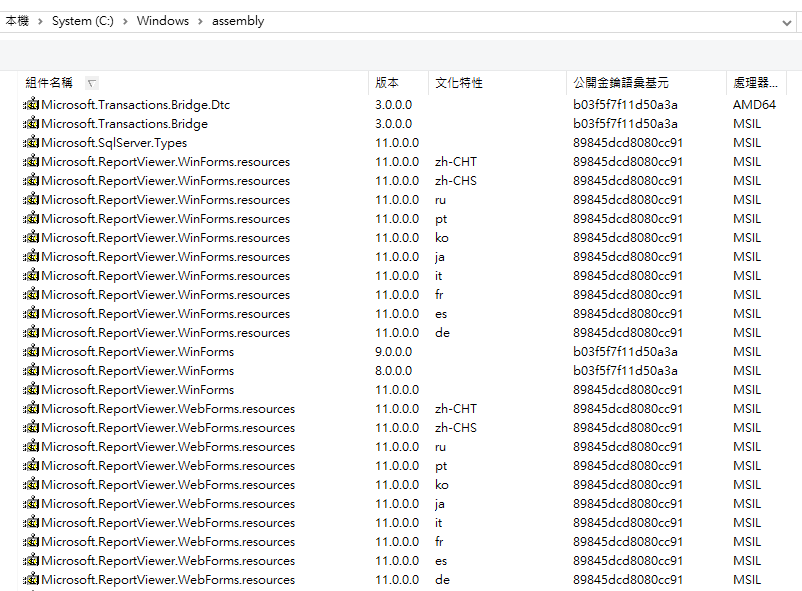The width and height of the screenshot is (802, 591).
Task: Click the Microsoft.Transactions.Bridge MSIL assembly icon
Action: (x=31, y=124)
